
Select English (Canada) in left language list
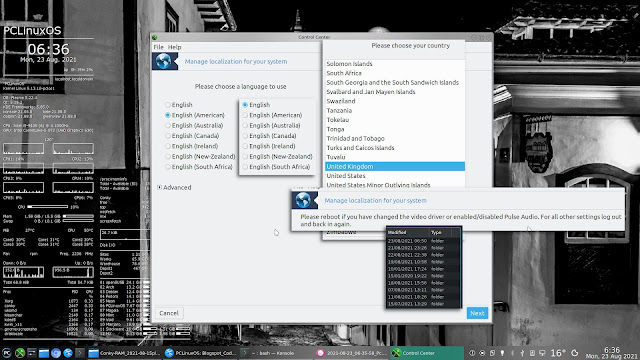[167, 136]
